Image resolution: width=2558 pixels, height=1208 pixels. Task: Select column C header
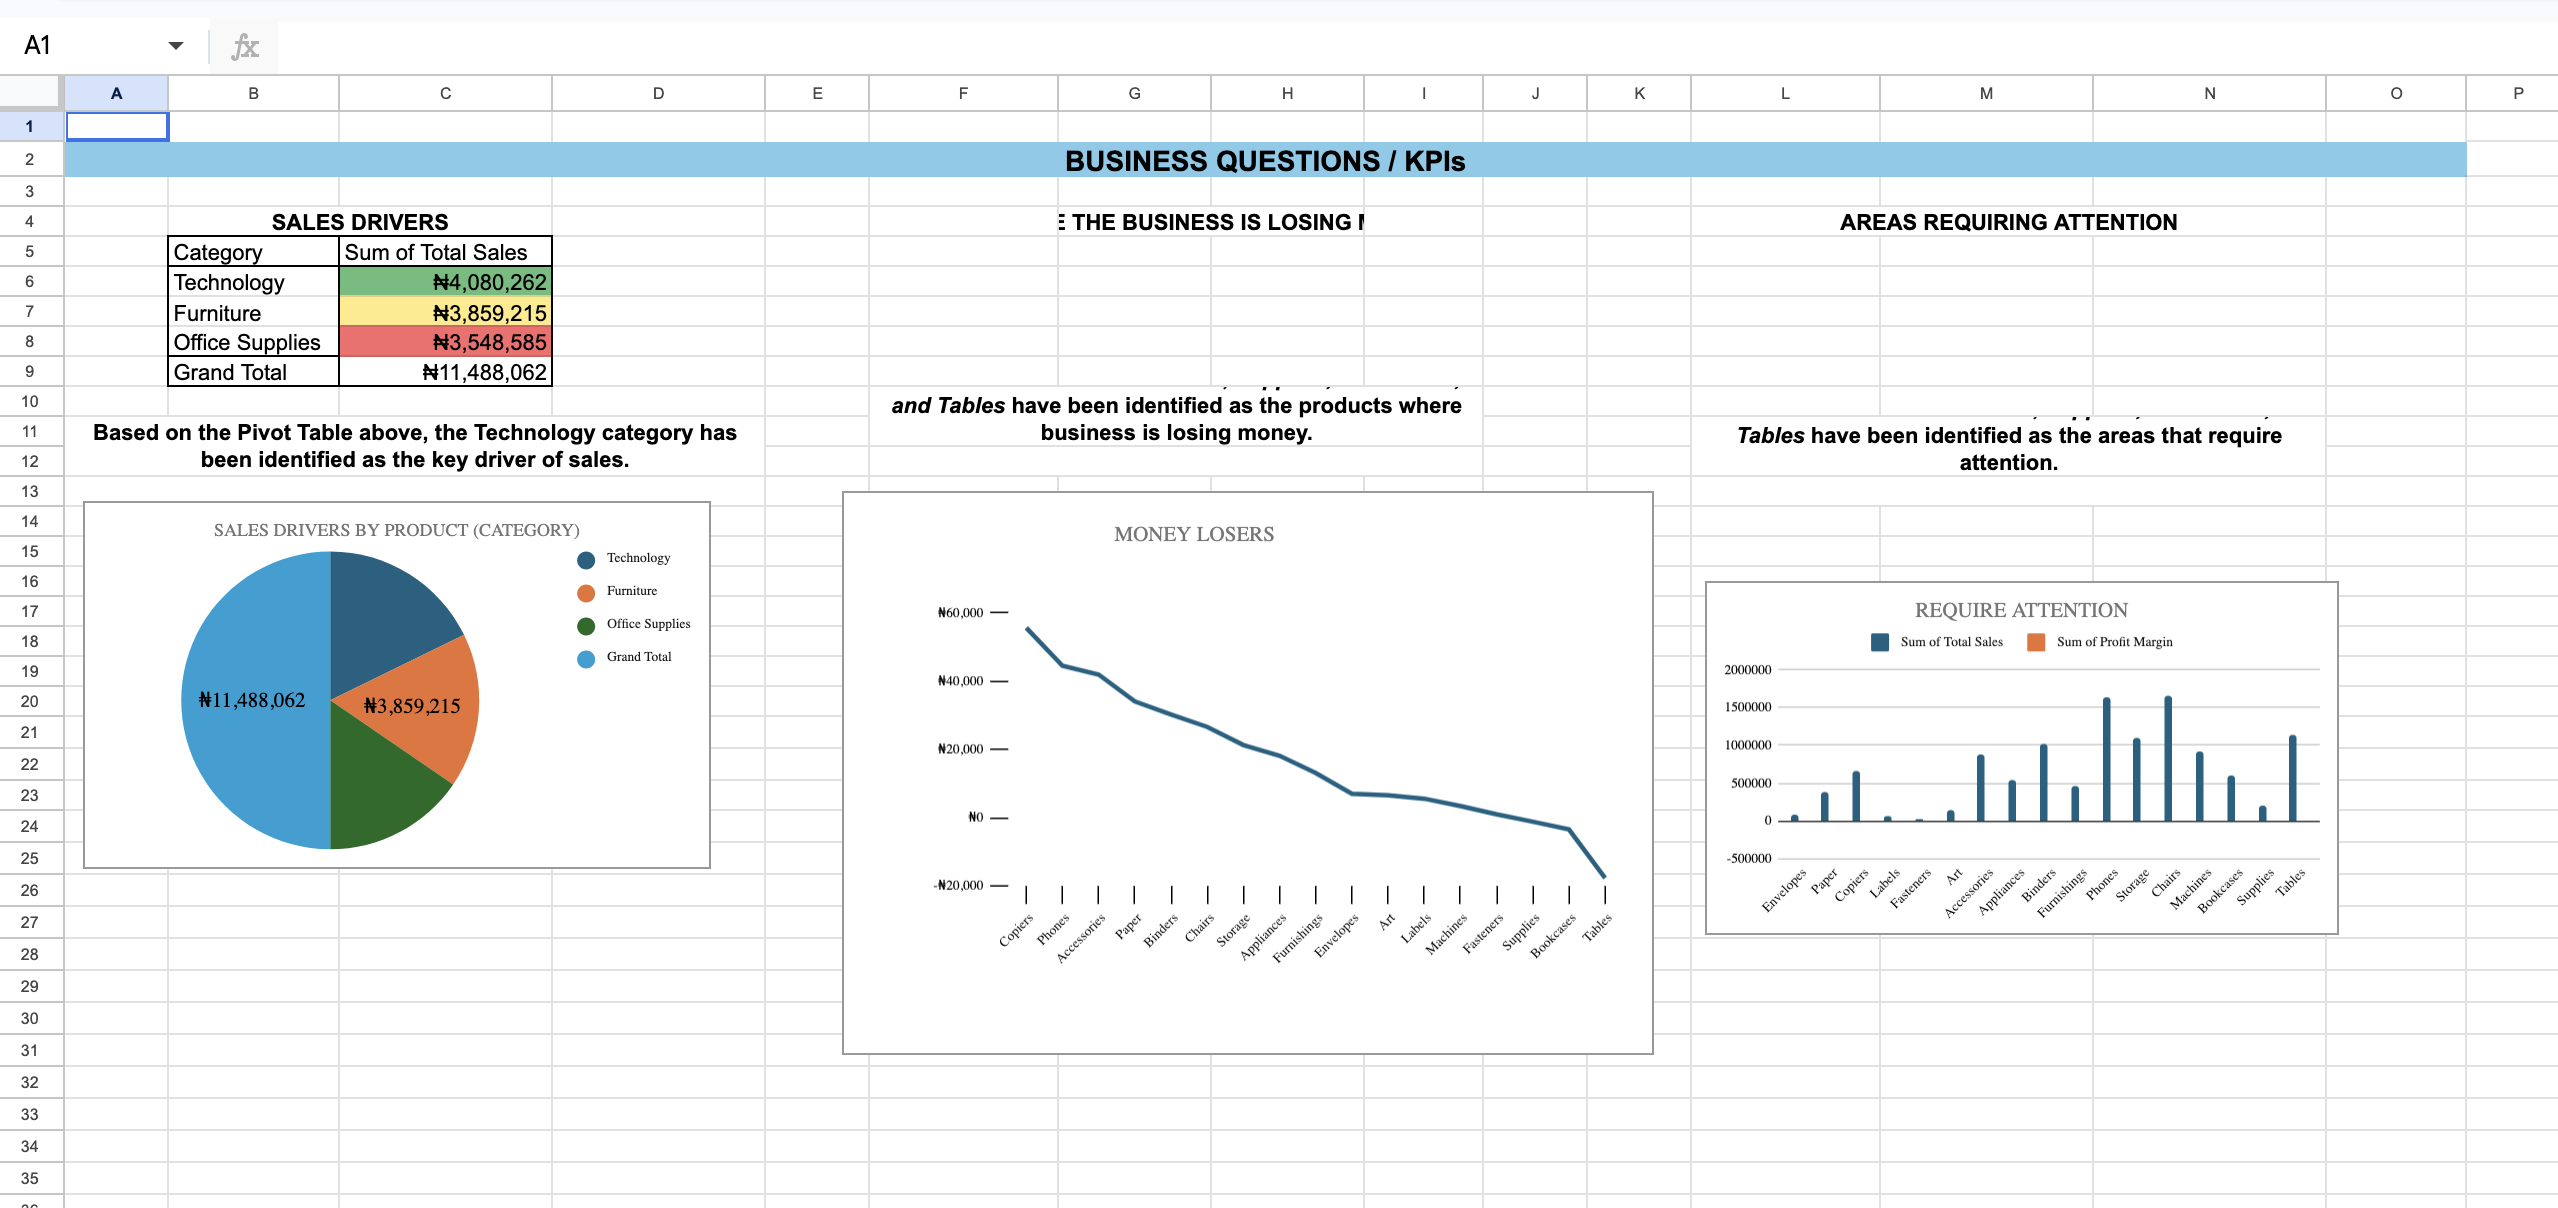445,93
